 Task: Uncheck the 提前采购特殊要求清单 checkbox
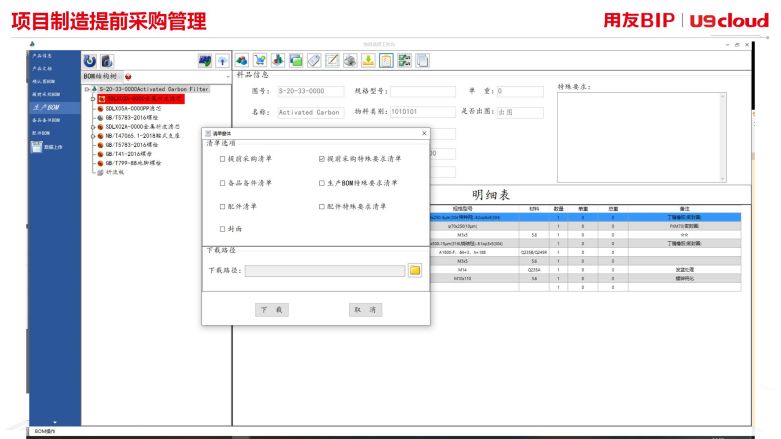(322, 159)
